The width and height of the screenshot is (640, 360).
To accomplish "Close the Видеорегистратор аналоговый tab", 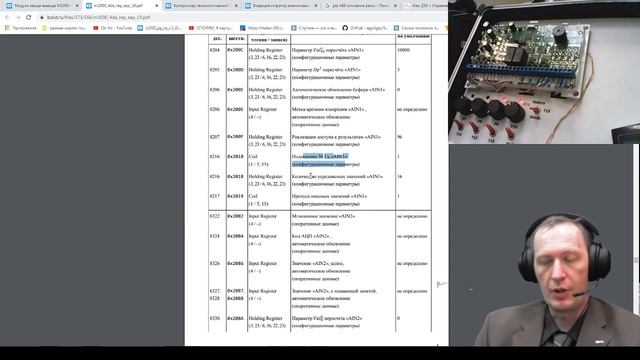I will (316, 6).
